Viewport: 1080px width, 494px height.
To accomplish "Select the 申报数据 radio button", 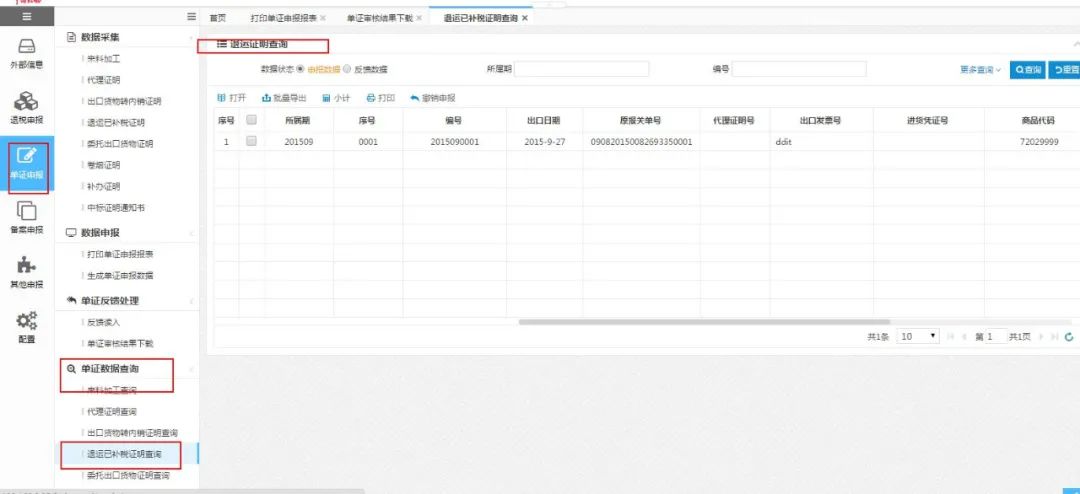I will [300, 69].
